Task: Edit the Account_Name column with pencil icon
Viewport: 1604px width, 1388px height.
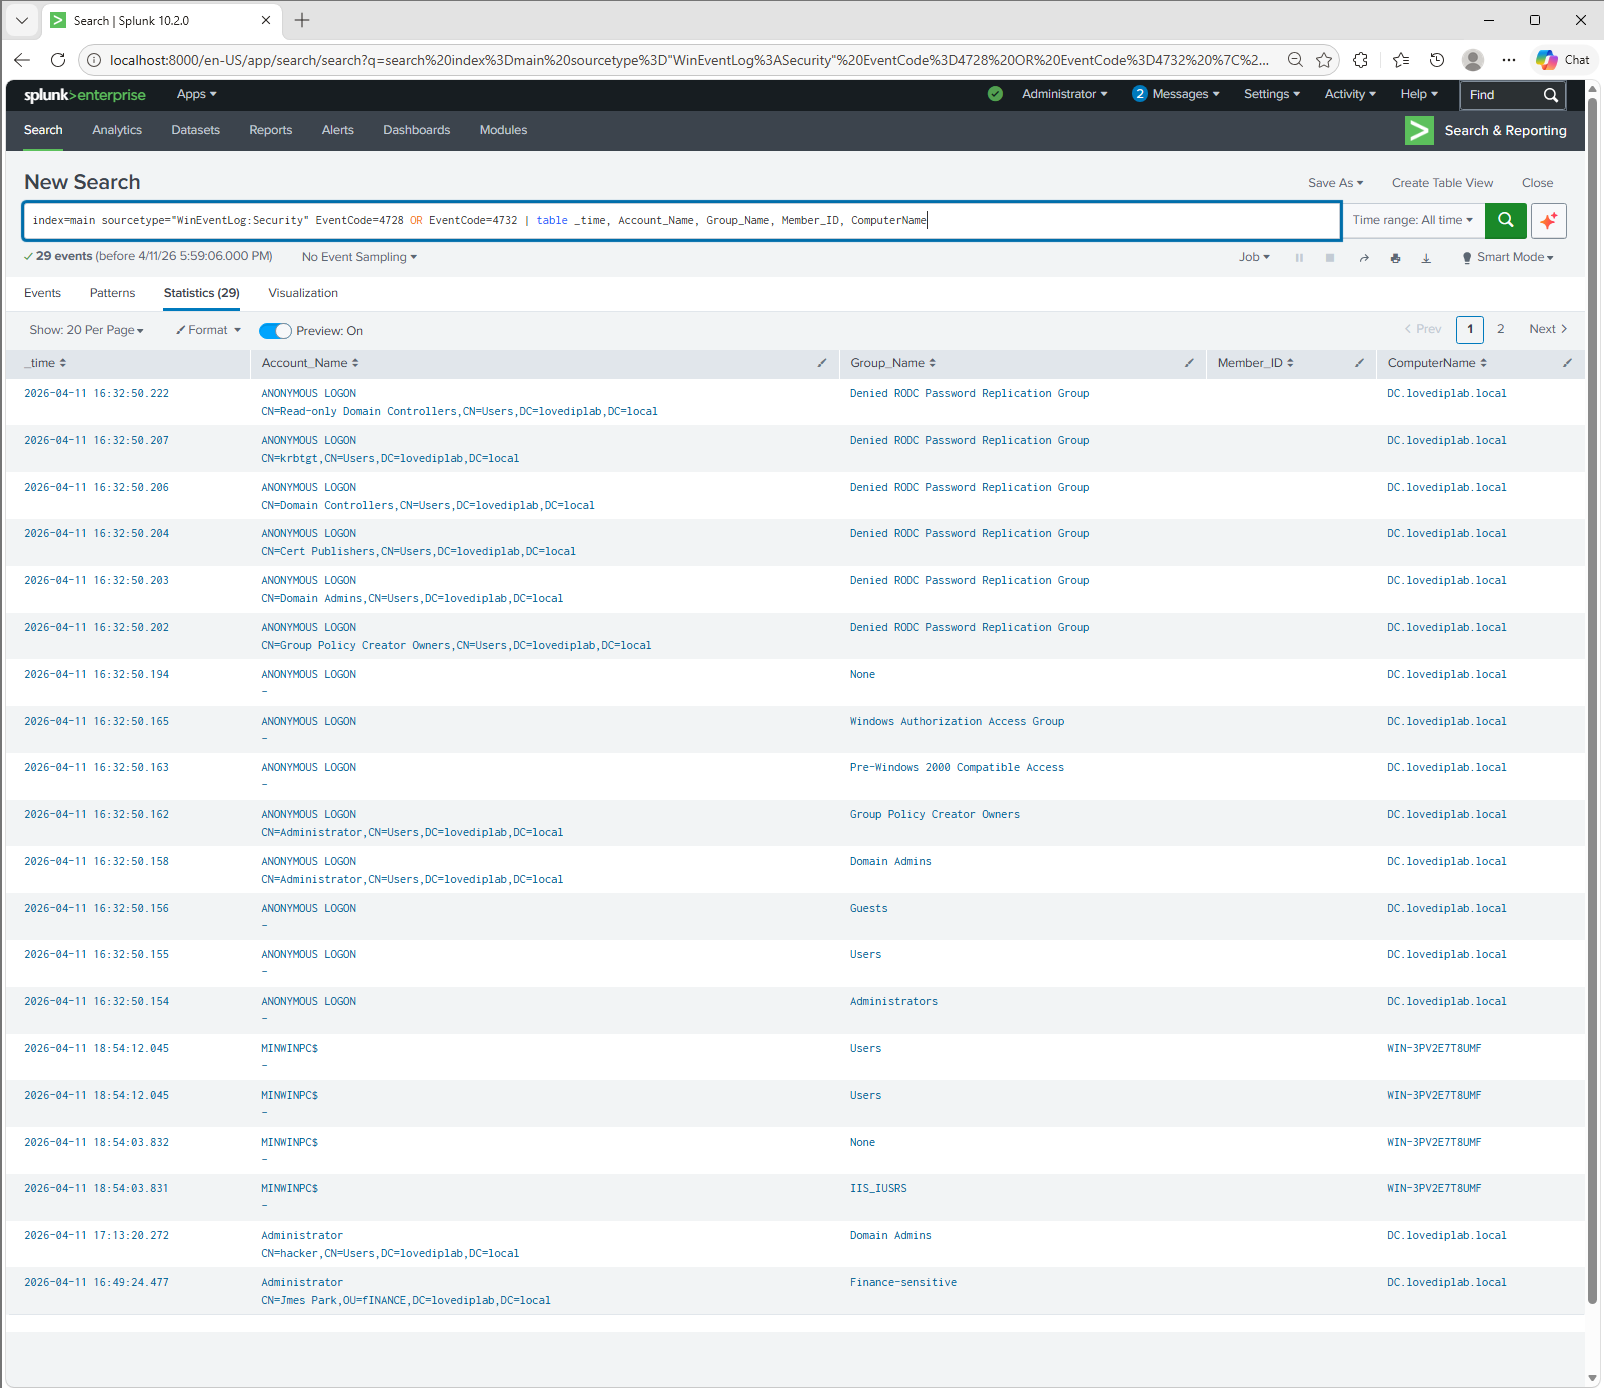Action: pyautogui.click(x=822, y=363)
